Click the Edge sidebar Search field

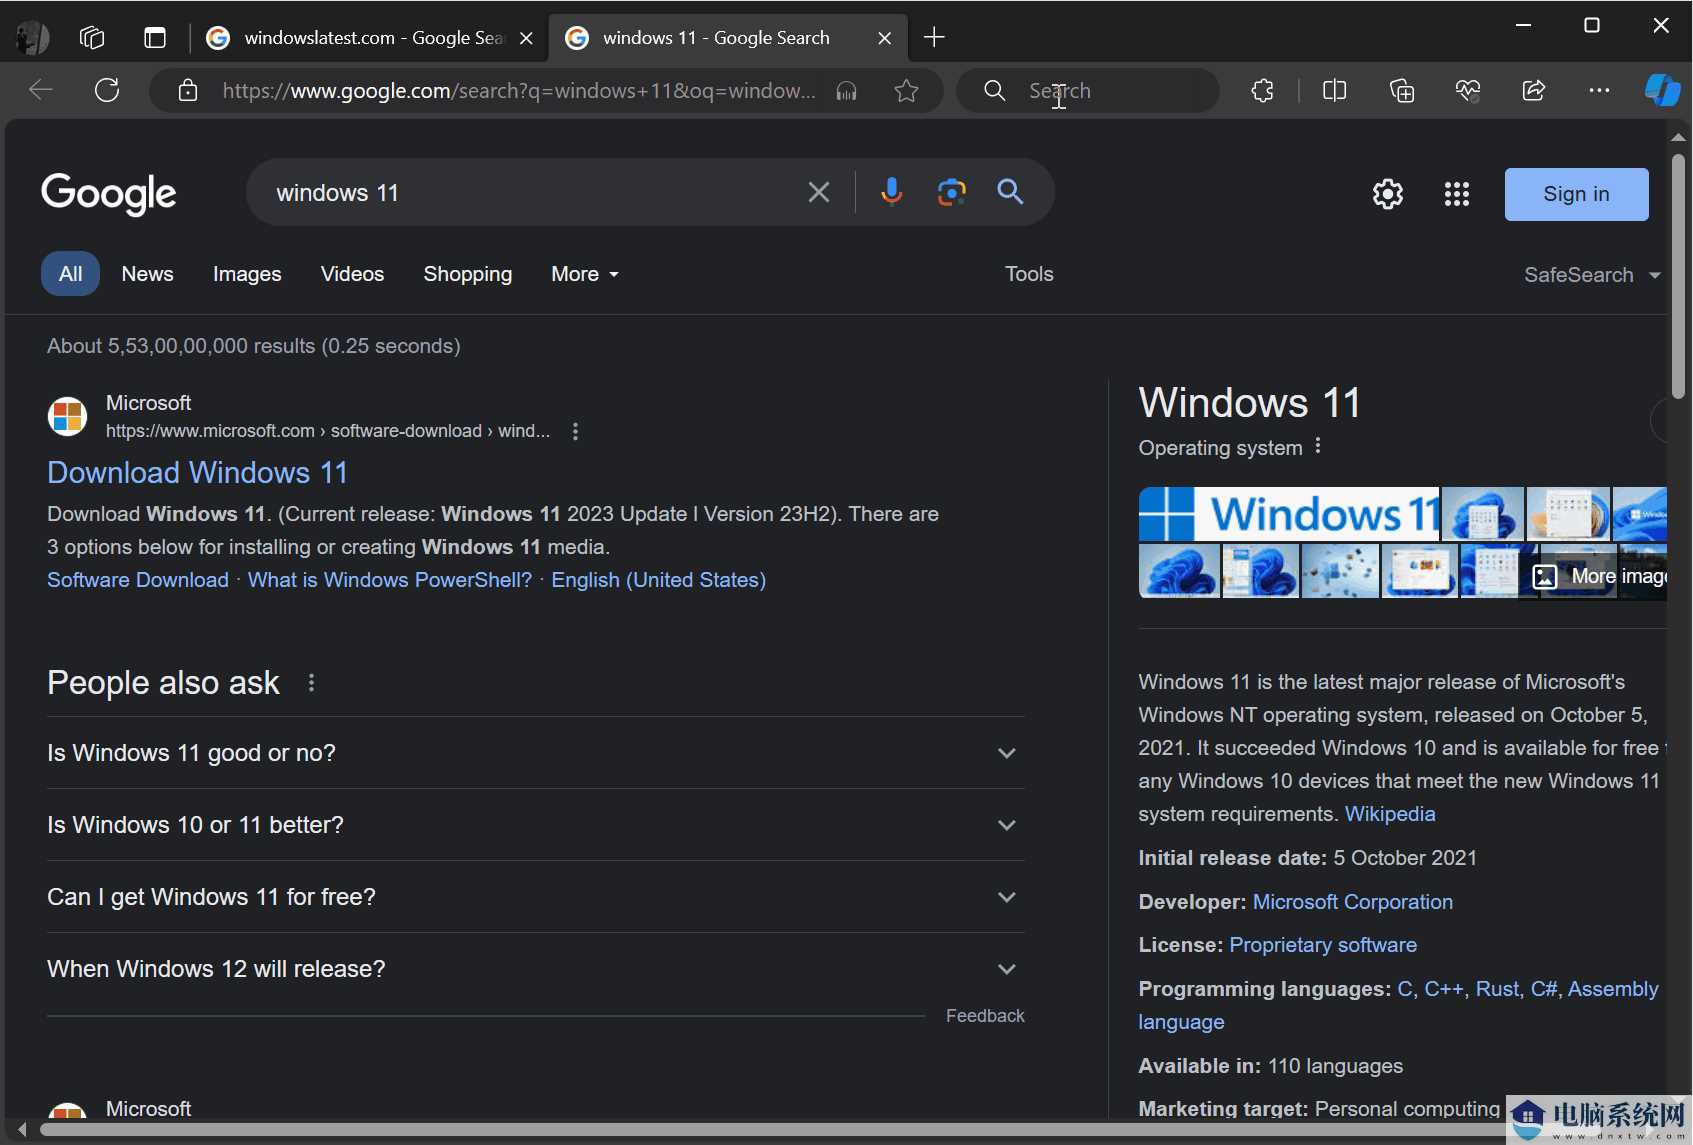pos(1088,91)
